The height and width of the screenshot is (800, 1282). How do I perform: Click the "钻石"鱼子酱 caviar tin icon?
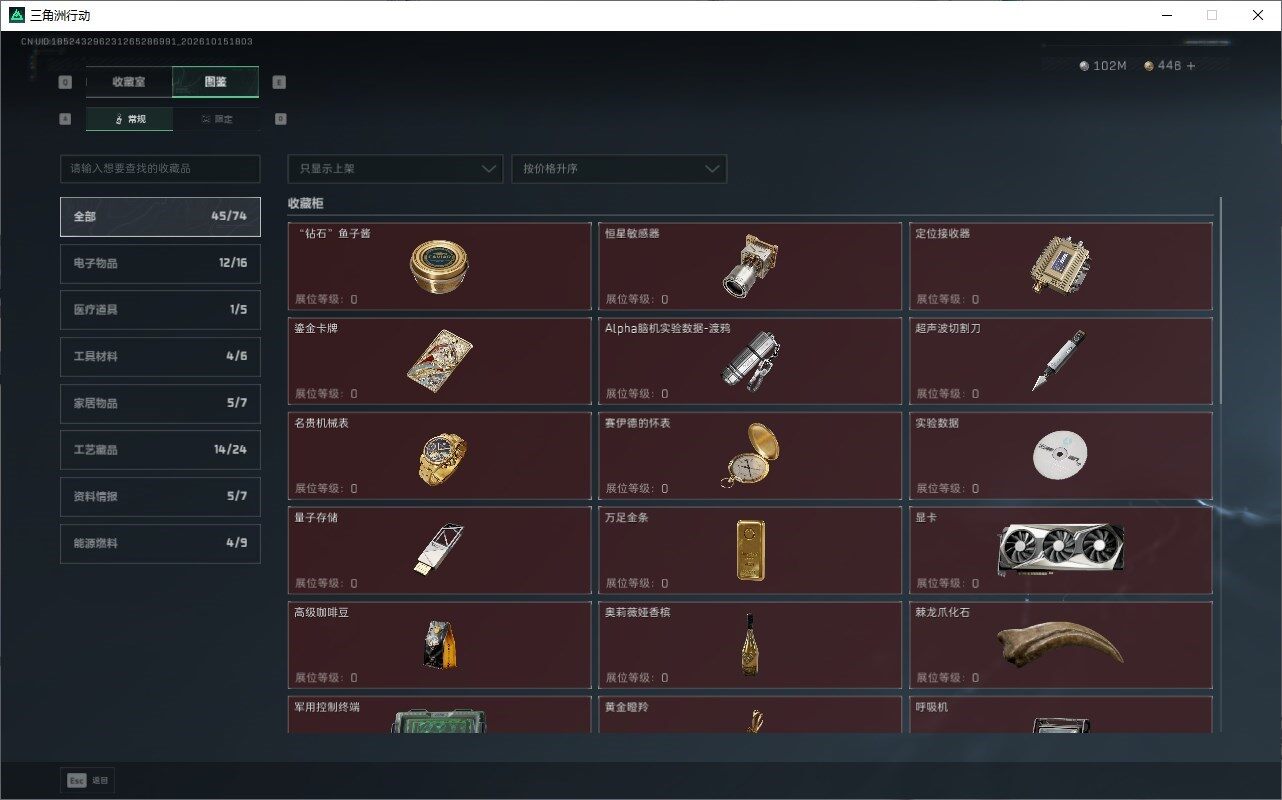coord(439,265)
